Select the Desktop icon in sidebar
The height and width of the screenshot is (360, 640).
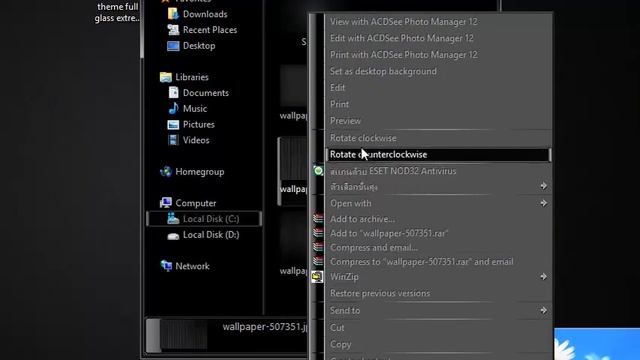tap(173, 46)
